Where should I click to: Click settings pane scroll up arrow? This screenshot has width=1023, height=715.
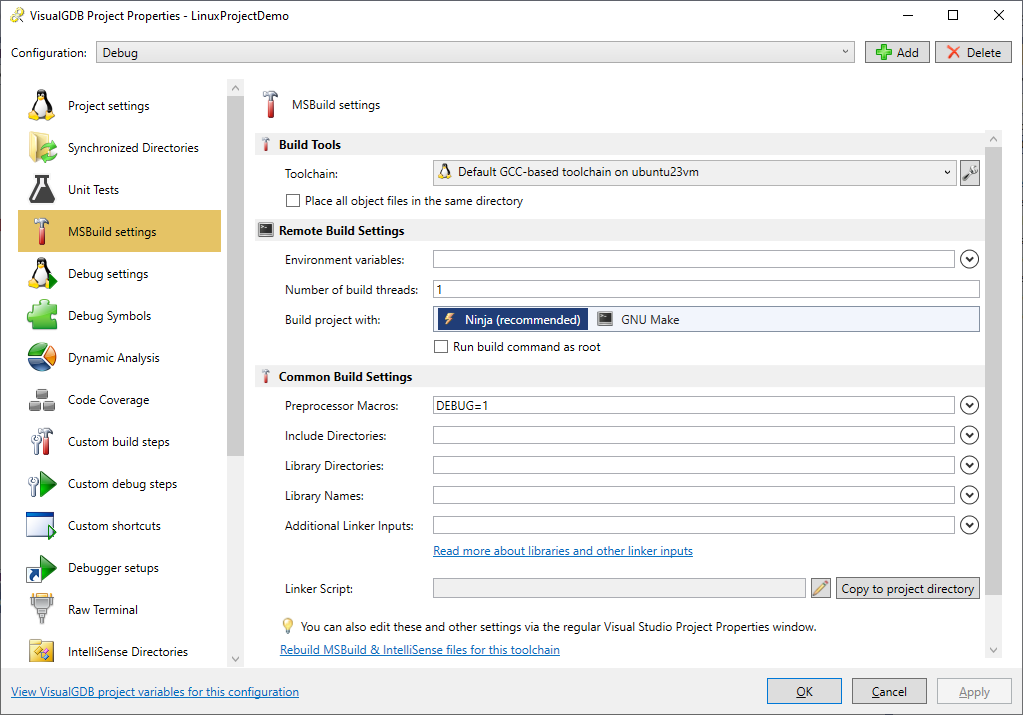click(993, 139)
